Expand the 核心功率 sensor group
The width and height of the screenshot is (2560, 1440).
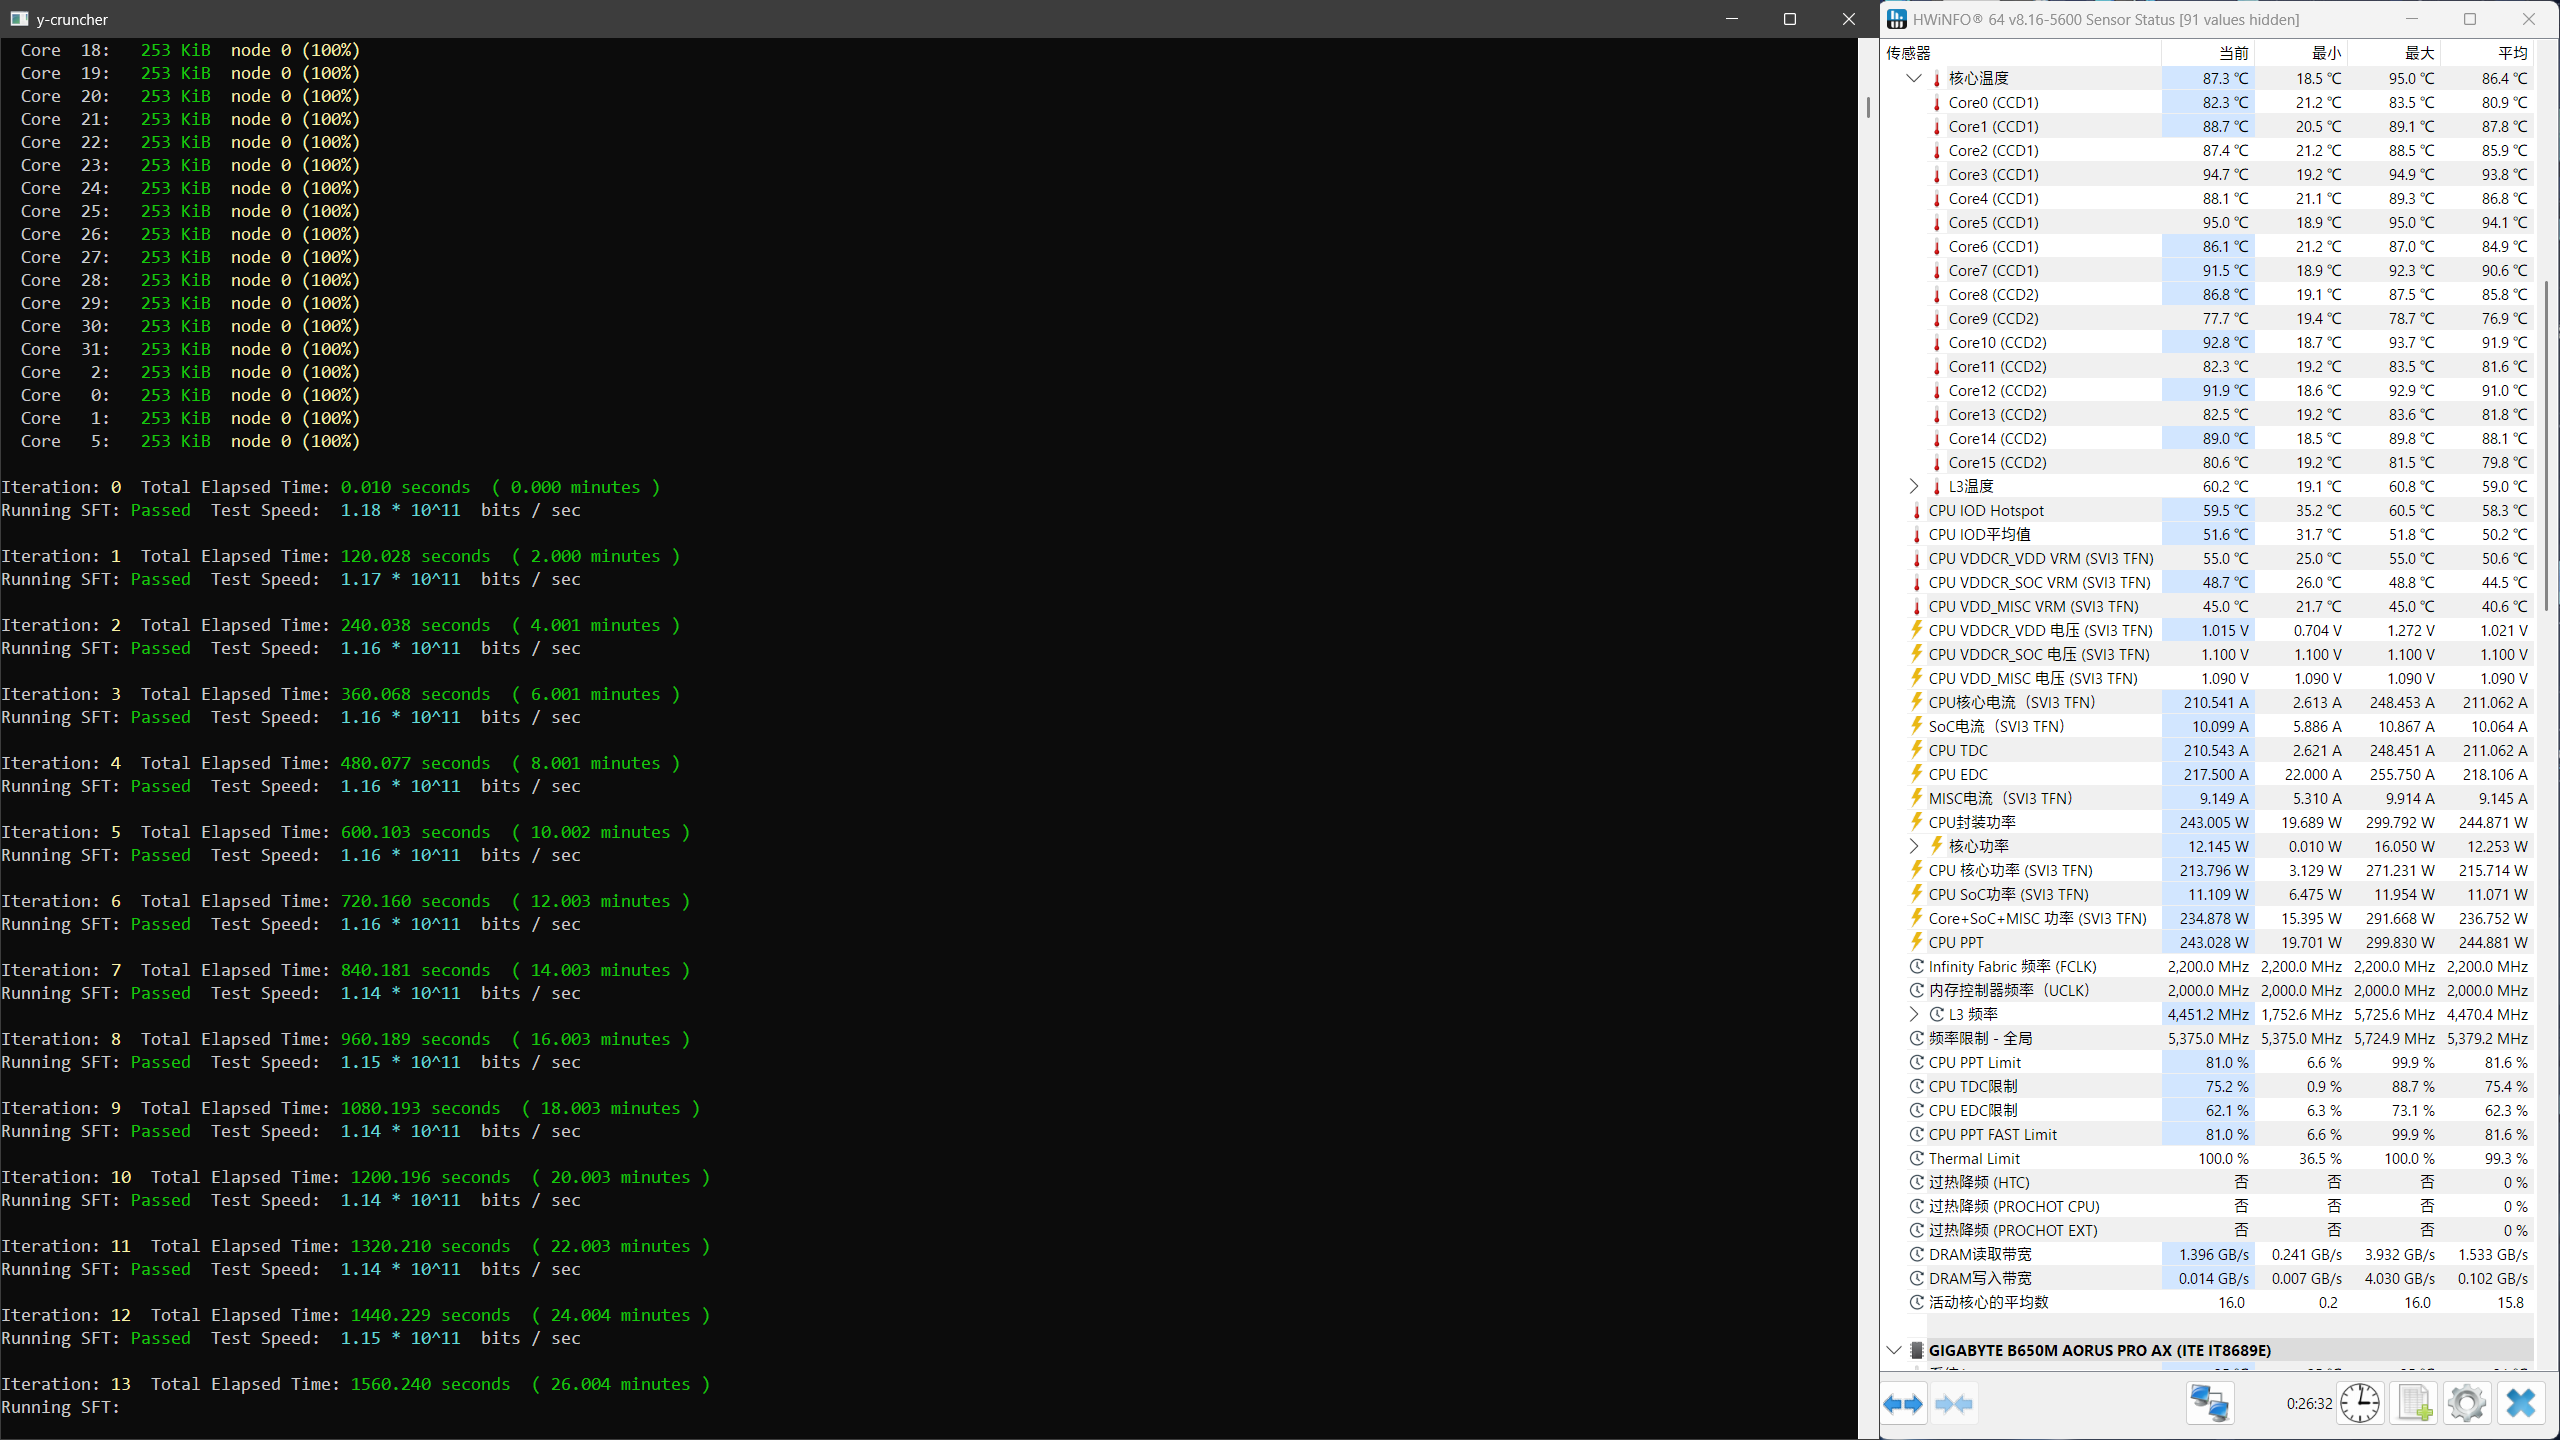pos(1914,846)
